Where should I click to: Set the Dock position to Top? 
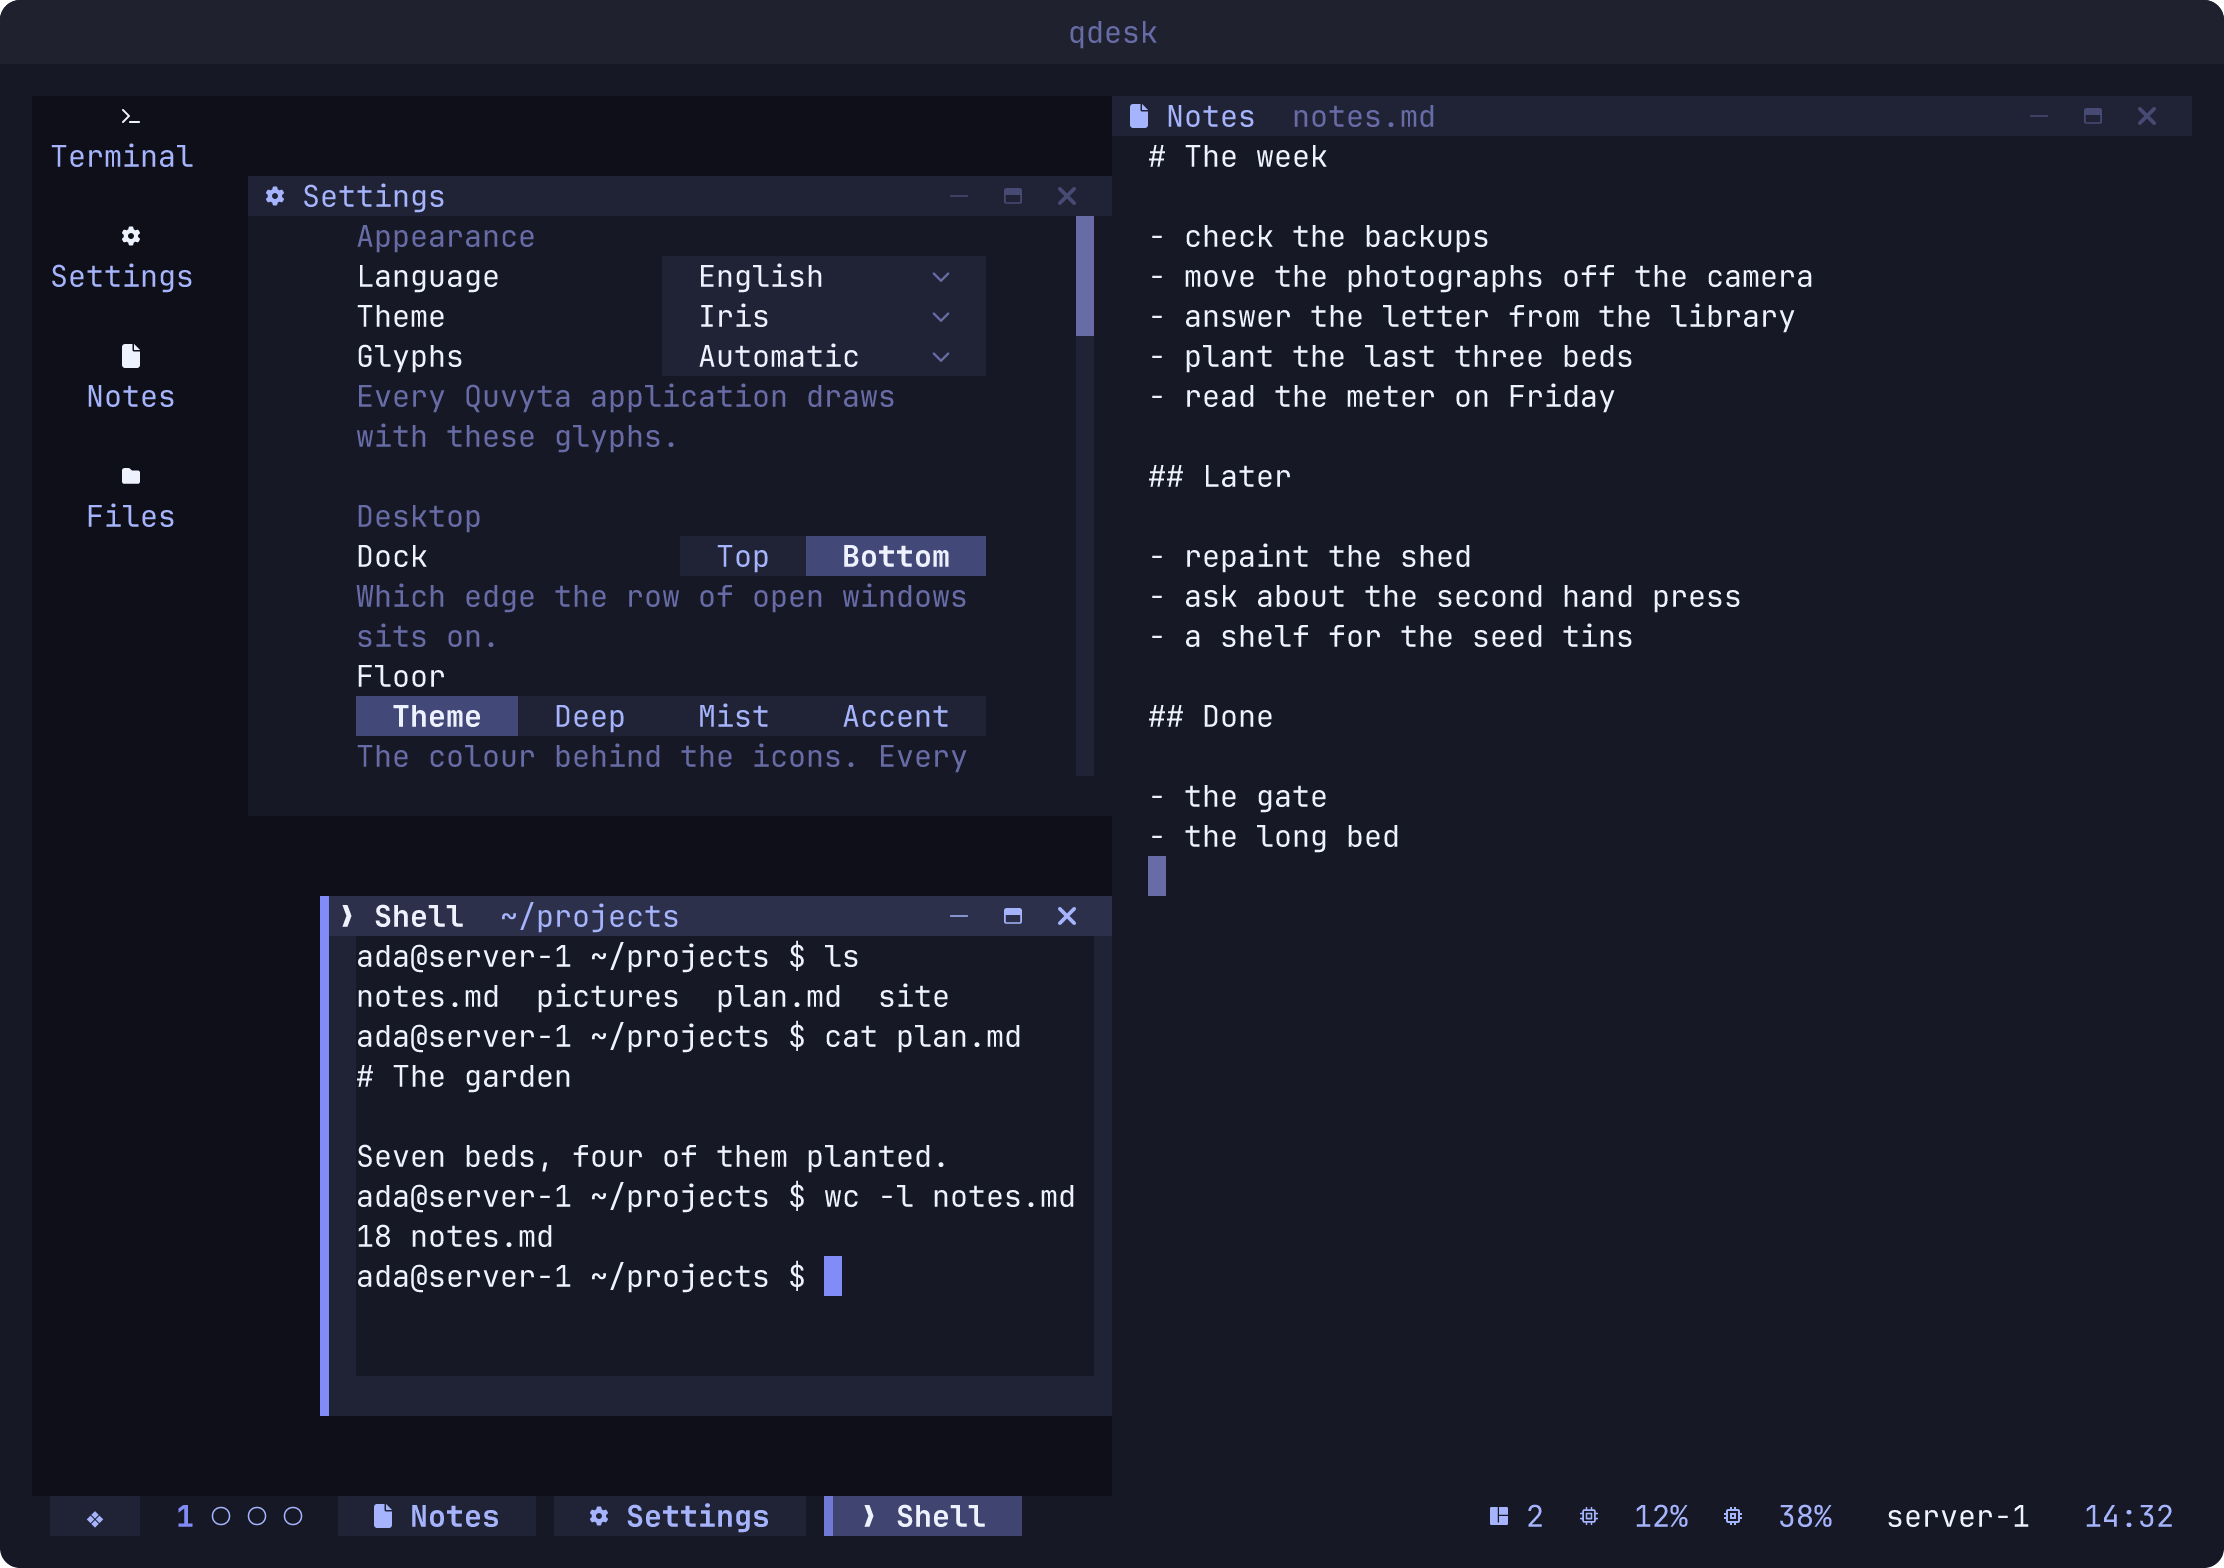click(x=743, y=557)
